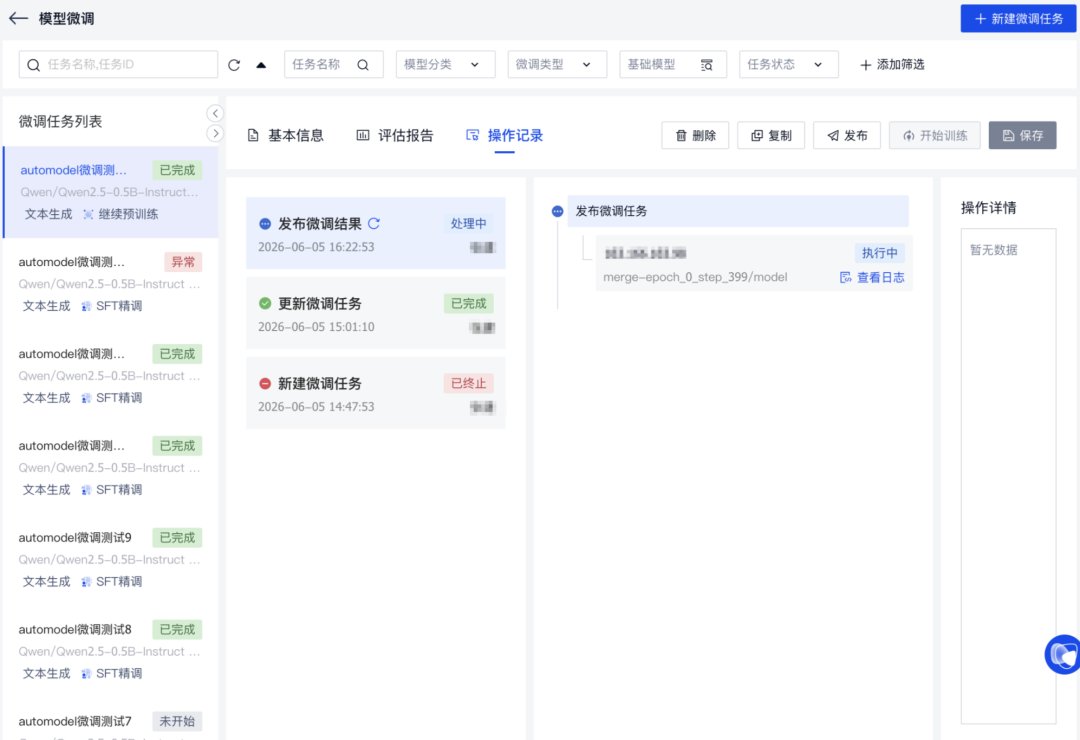
Task: Open the floating assistant bubble
Action: pyautogui.click(x=1063, y=654)
